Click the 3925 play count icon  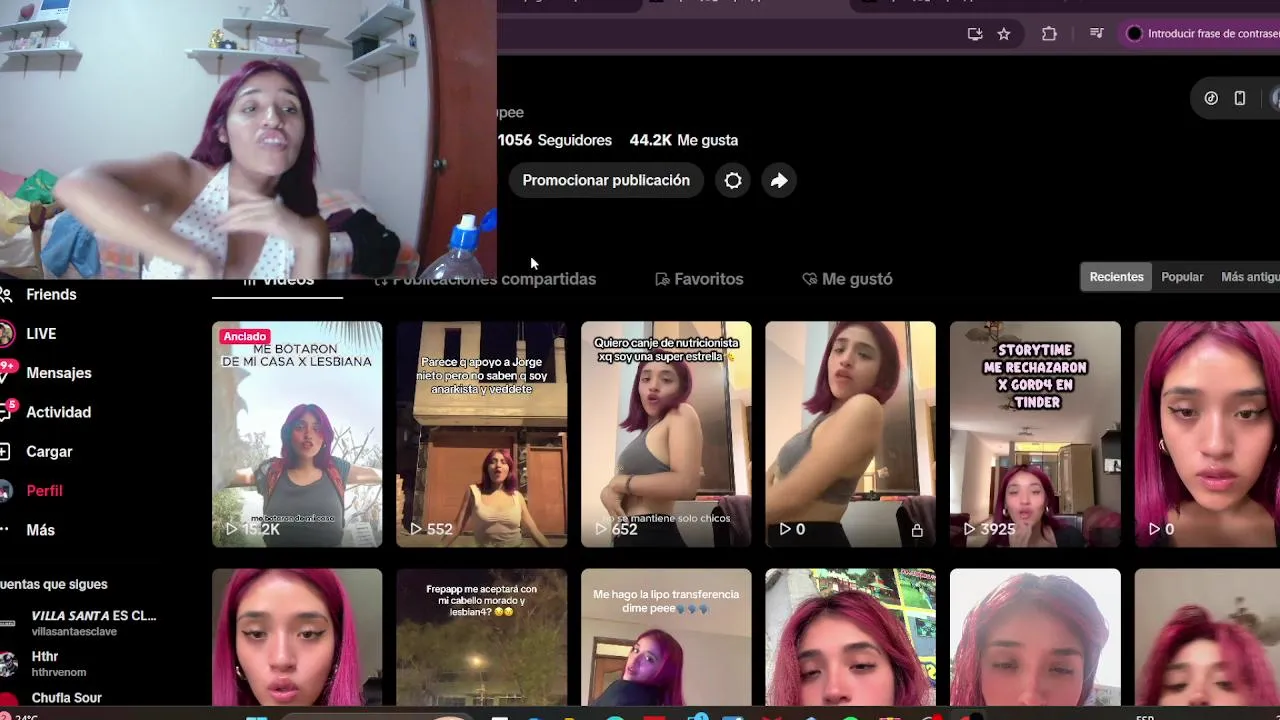point(969,529)
